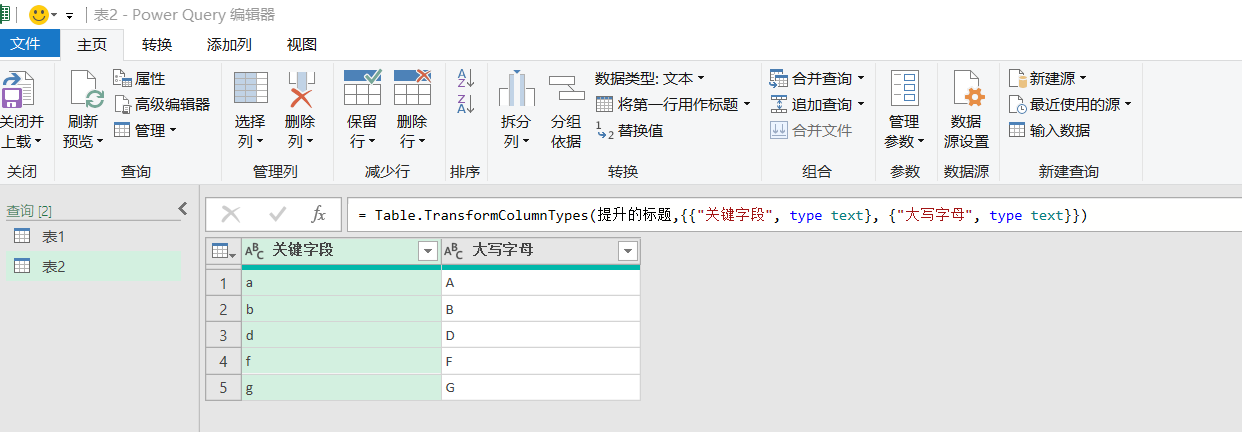
Task: Switch to the 视图 view tab
Action: 301,44
